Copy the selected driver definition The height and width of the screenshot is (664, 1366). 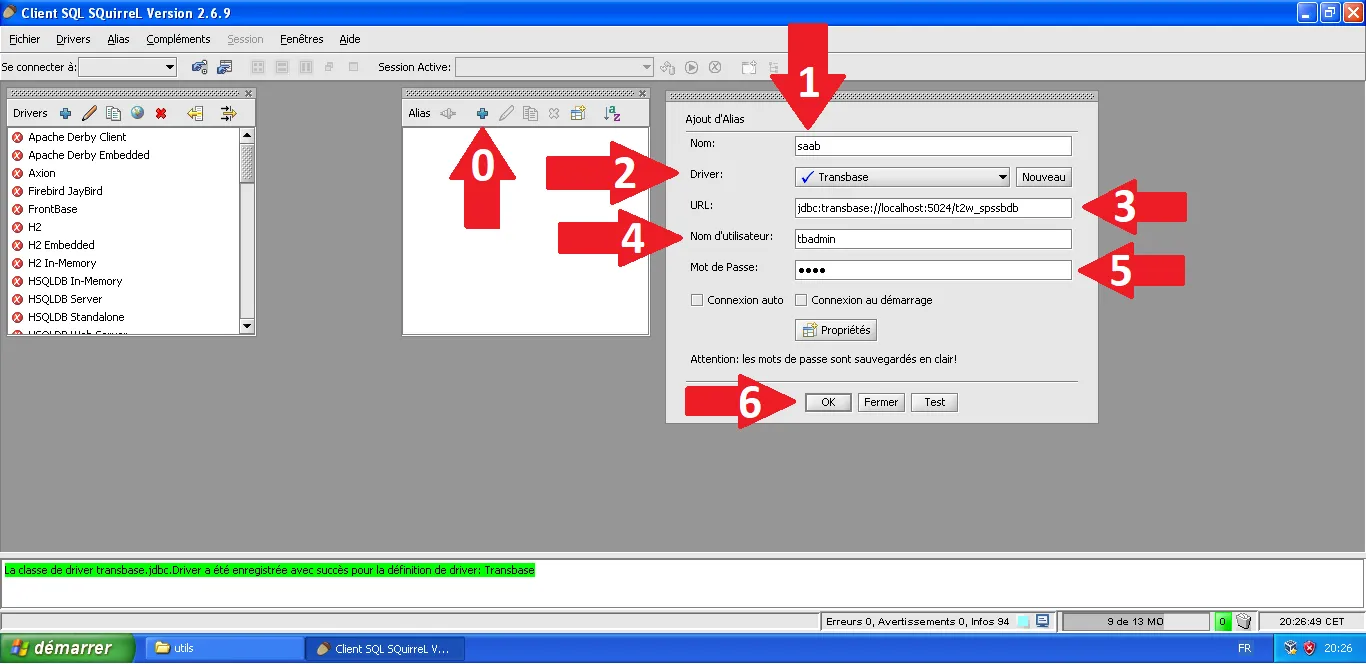[x=113, y=113]
